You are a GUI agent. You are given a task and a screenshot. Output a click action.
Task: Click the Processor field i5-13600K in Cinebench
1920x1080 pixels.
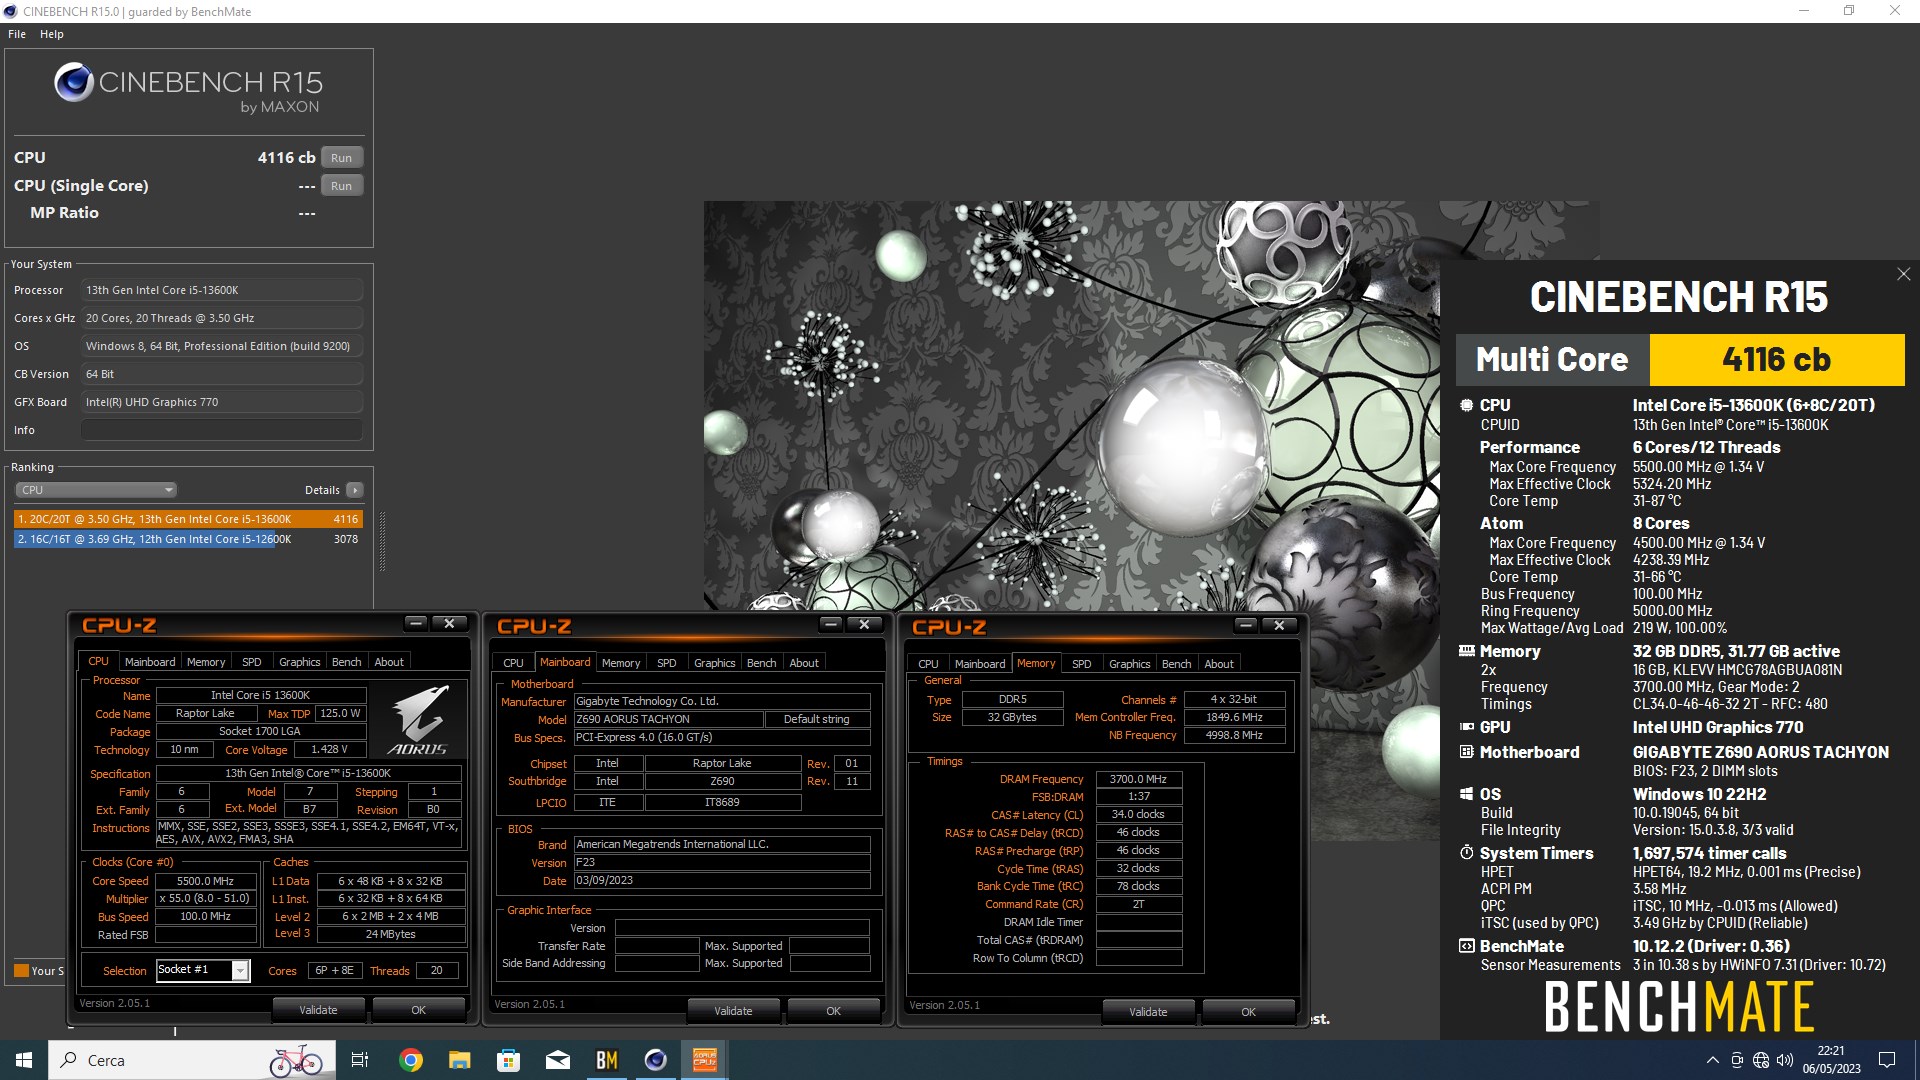coord(222,290)
